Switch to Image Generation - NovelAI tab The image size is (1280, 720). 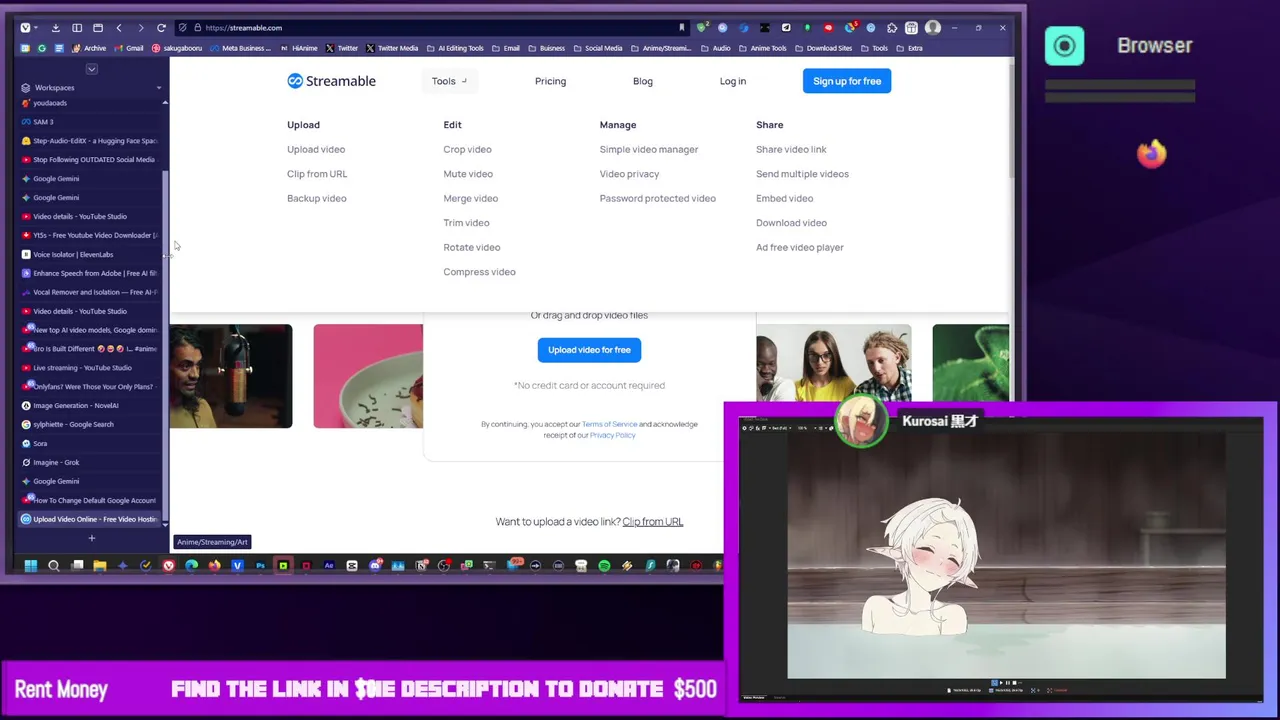(90, 405)
